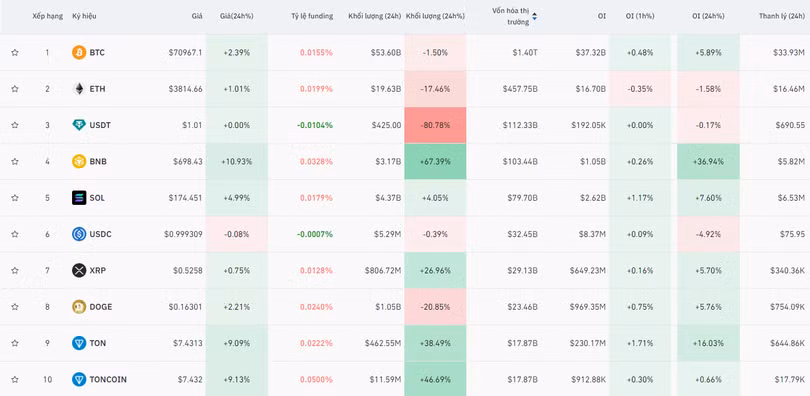The image size is (810, 396).
Task: Click BTC price $70967.1
Action: point(185,53)
